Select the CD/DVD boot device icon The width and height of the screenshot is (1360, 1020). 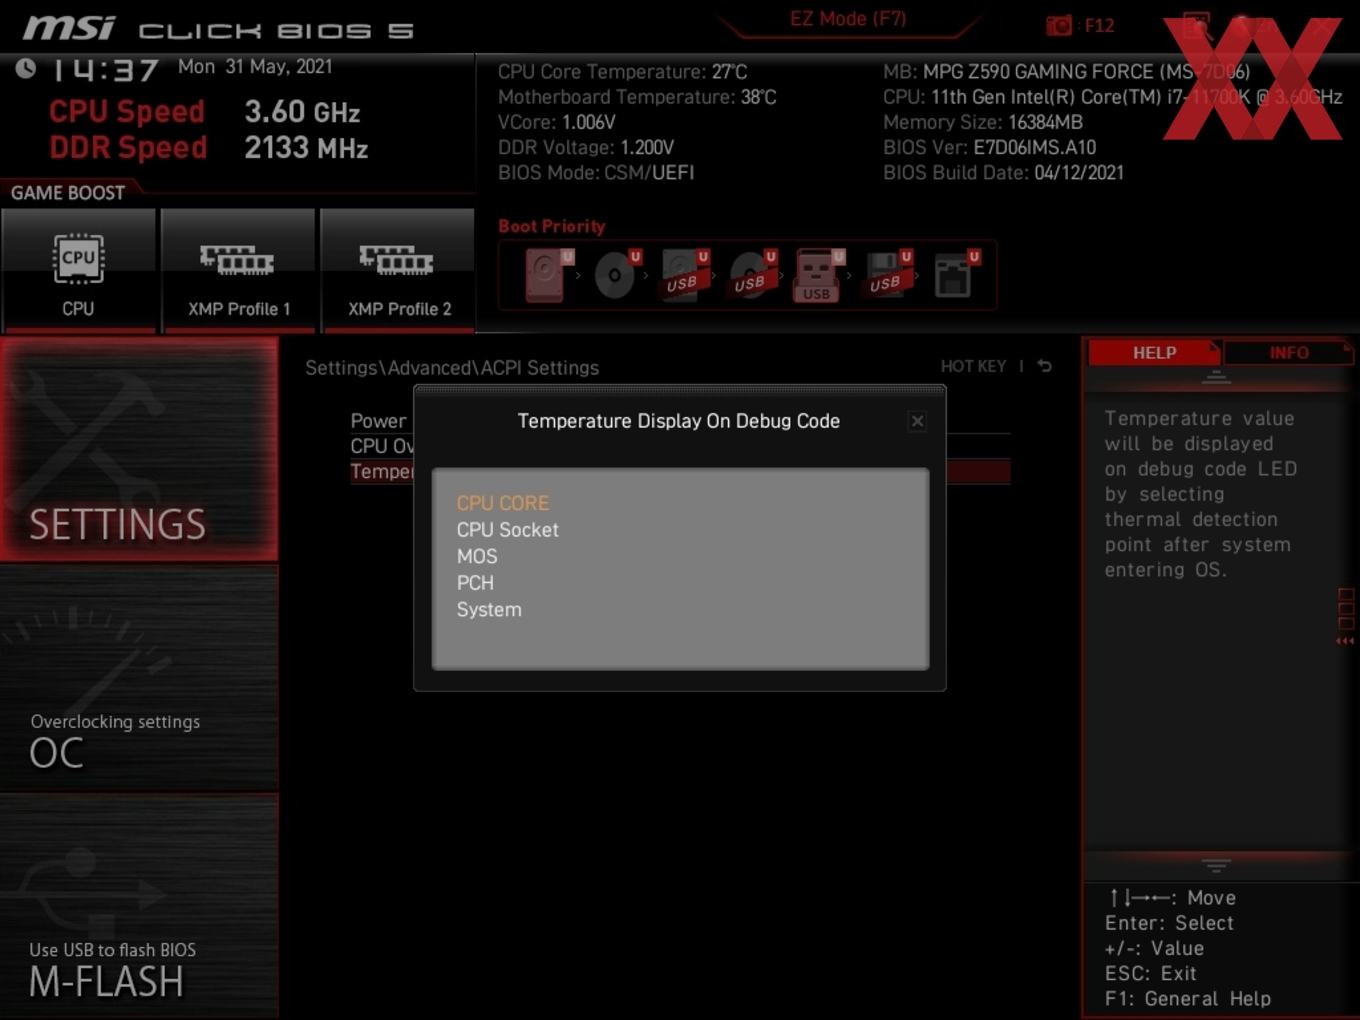(616, 275)
